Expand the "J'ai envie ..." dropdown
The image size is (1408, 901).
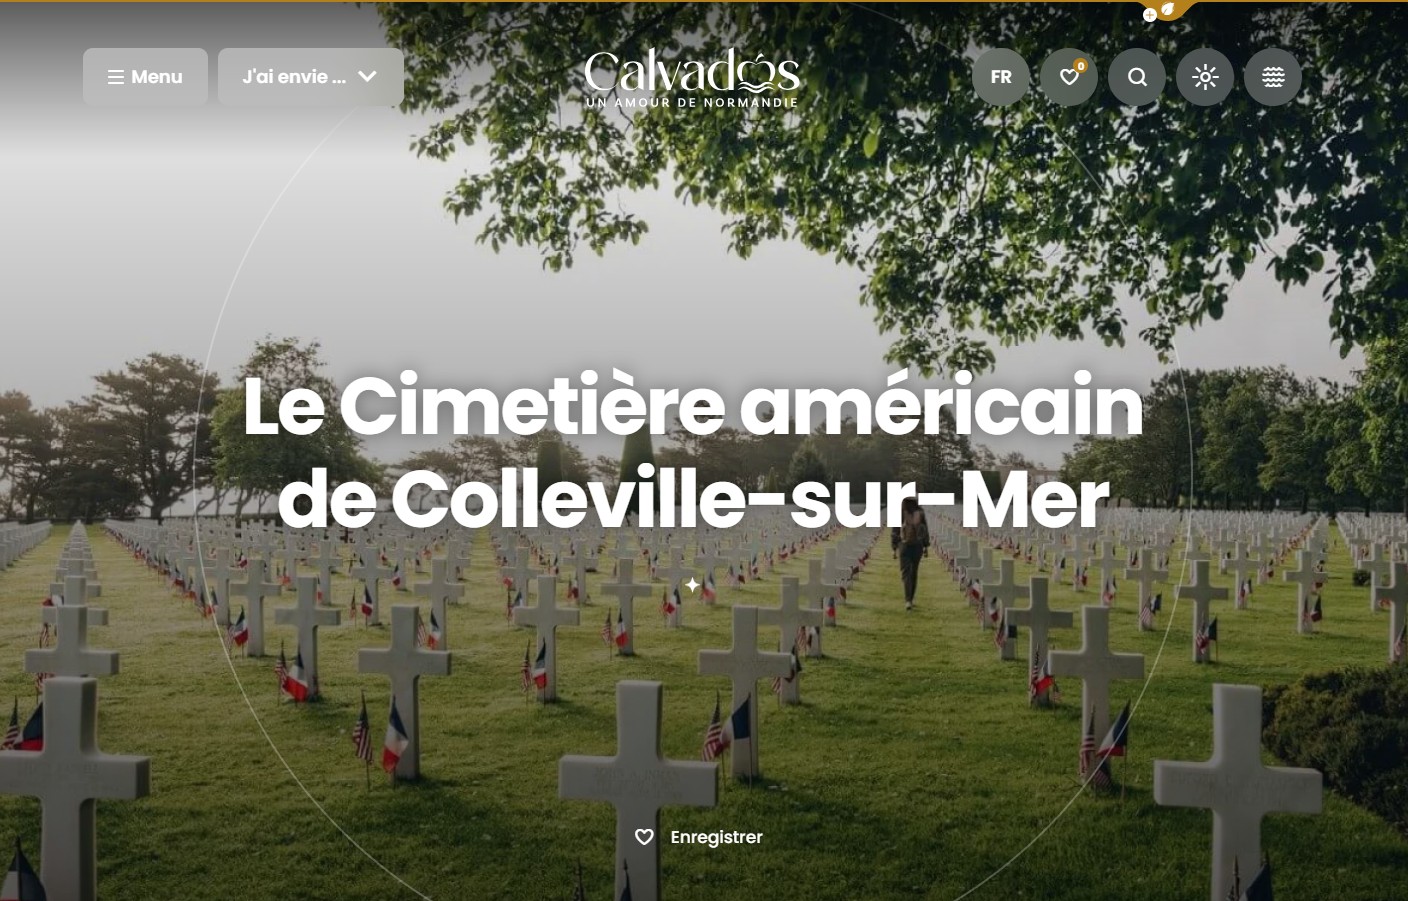[311, 77]
